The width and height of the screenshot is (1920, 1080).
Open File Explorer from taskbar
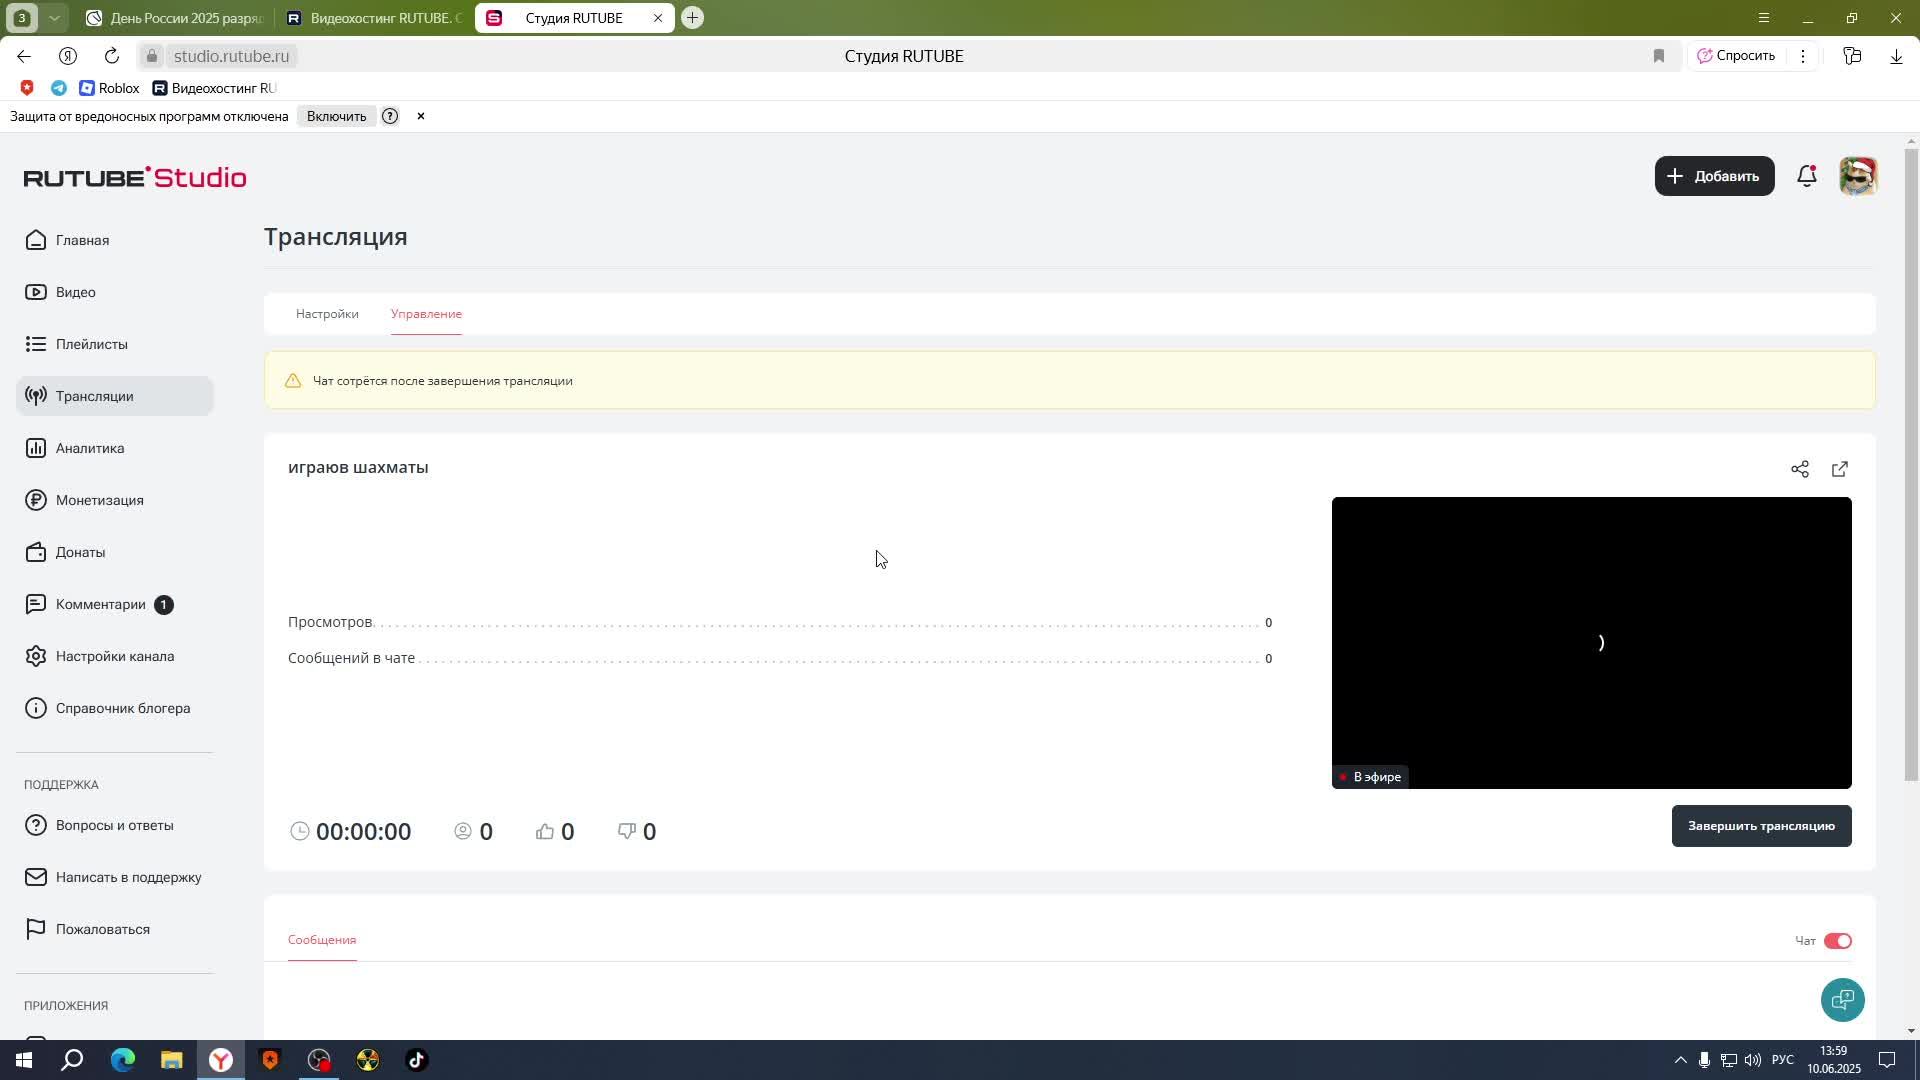click(171, 1060)
